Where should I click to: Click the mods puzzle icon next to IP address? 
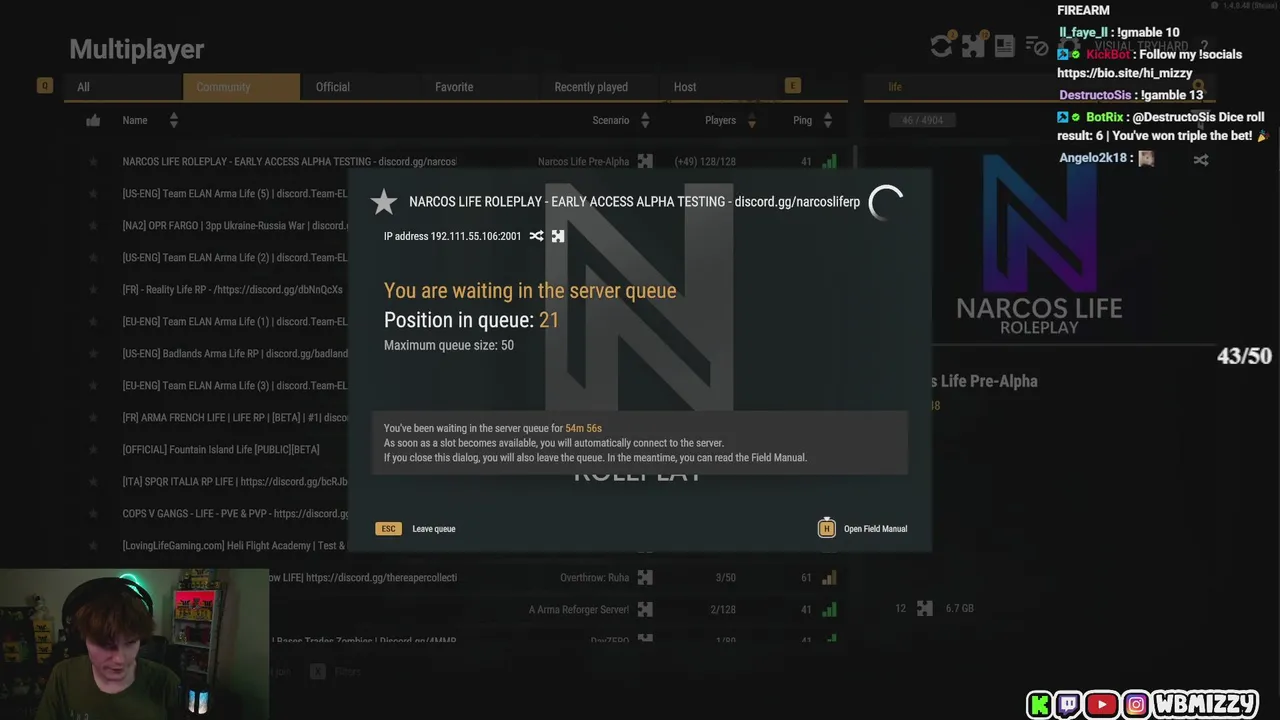558,236
